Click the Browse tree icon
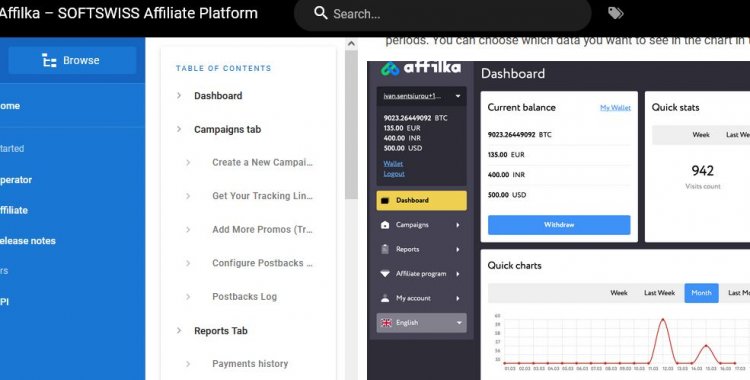This screenshot has height=380, width=750. coord(49,60)
